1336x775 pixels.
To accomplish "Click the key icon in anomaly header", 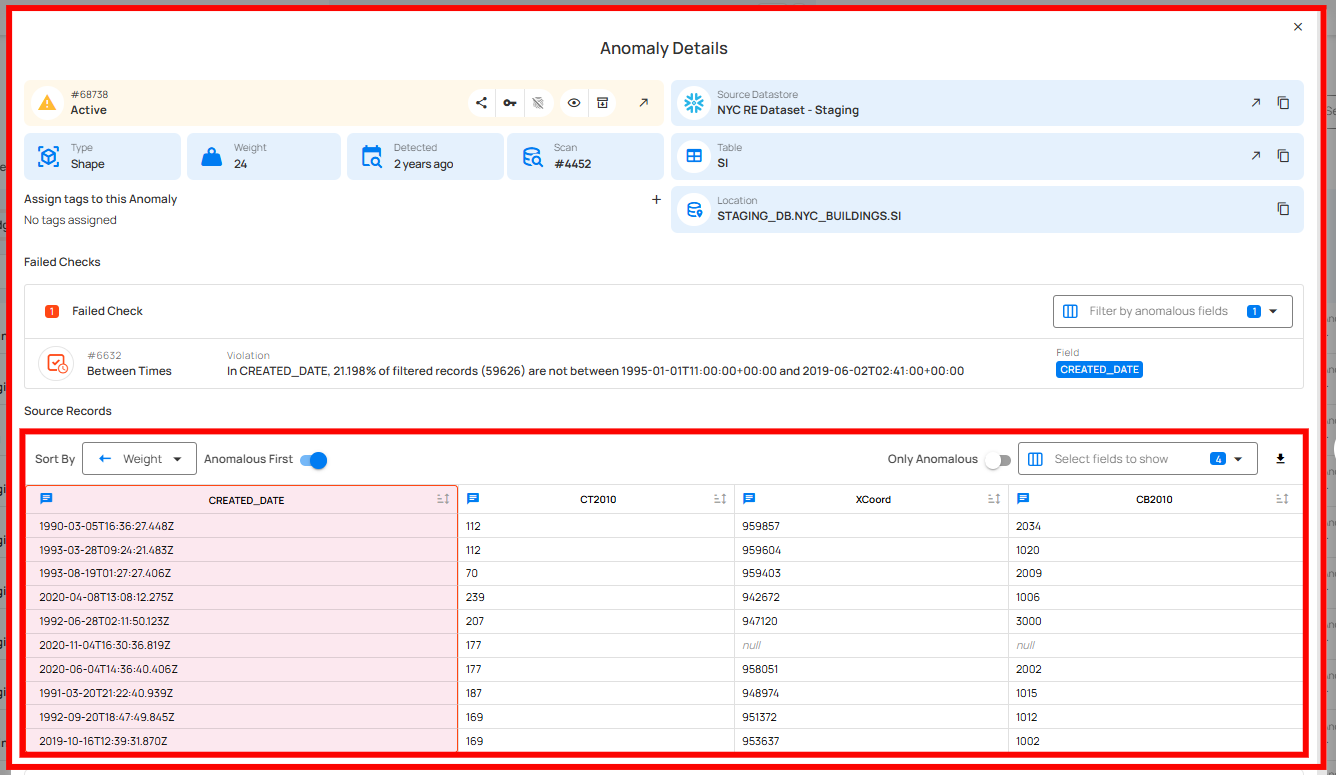I will tap(510, 103).
